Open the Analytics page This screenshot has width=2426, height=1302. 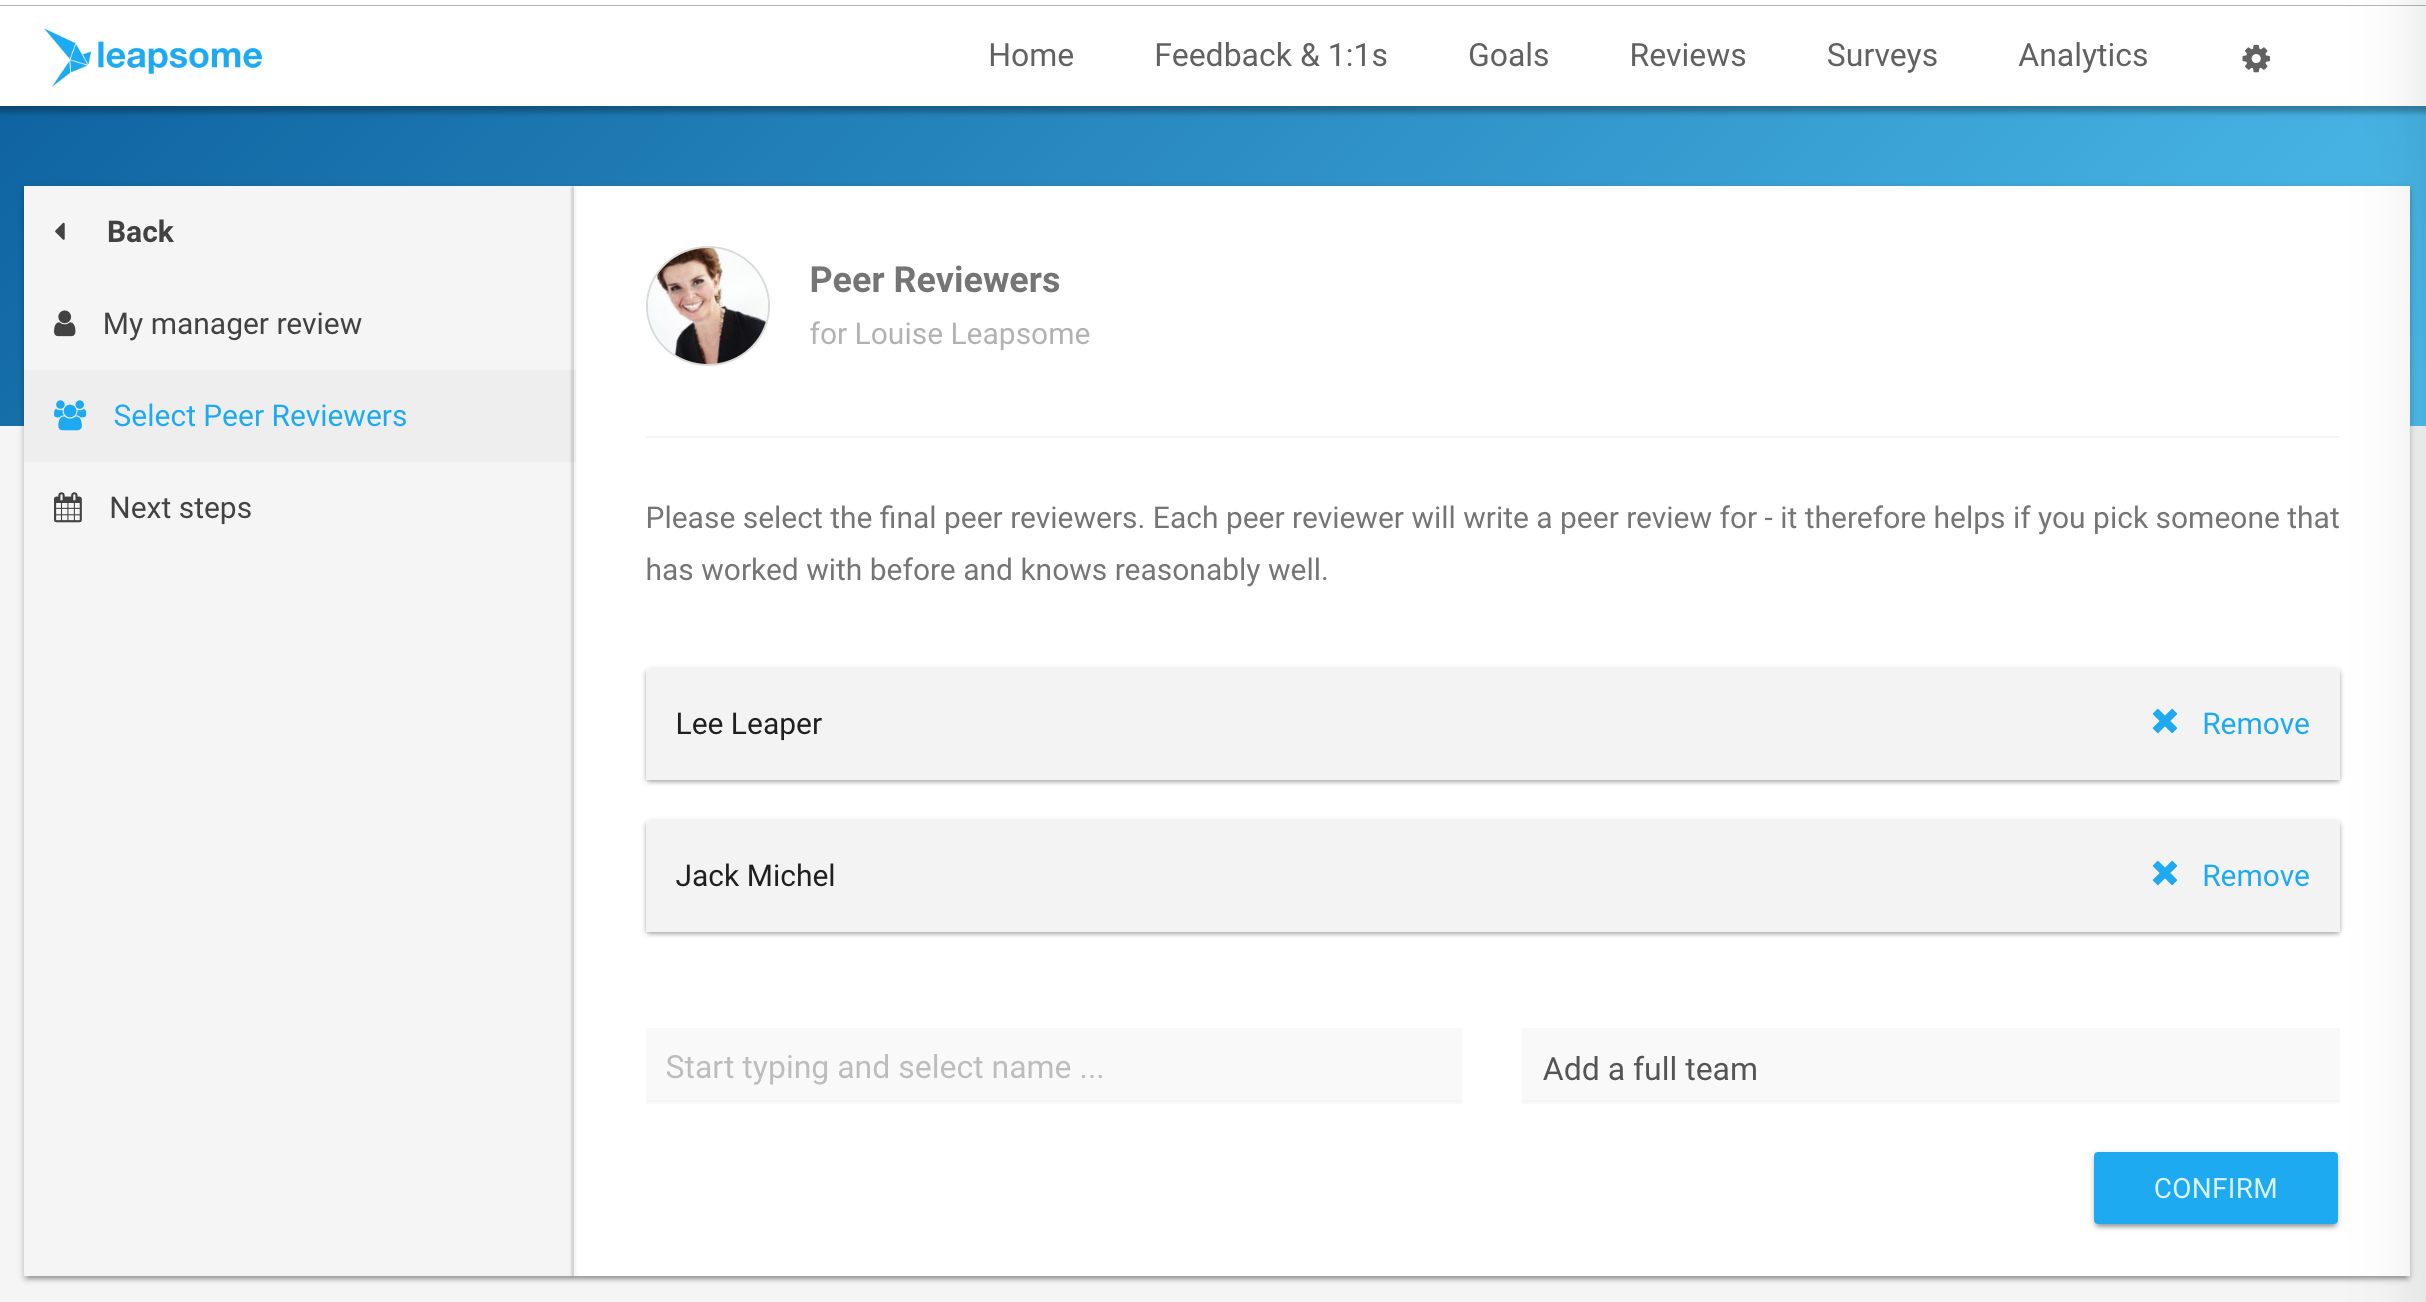2083,55
